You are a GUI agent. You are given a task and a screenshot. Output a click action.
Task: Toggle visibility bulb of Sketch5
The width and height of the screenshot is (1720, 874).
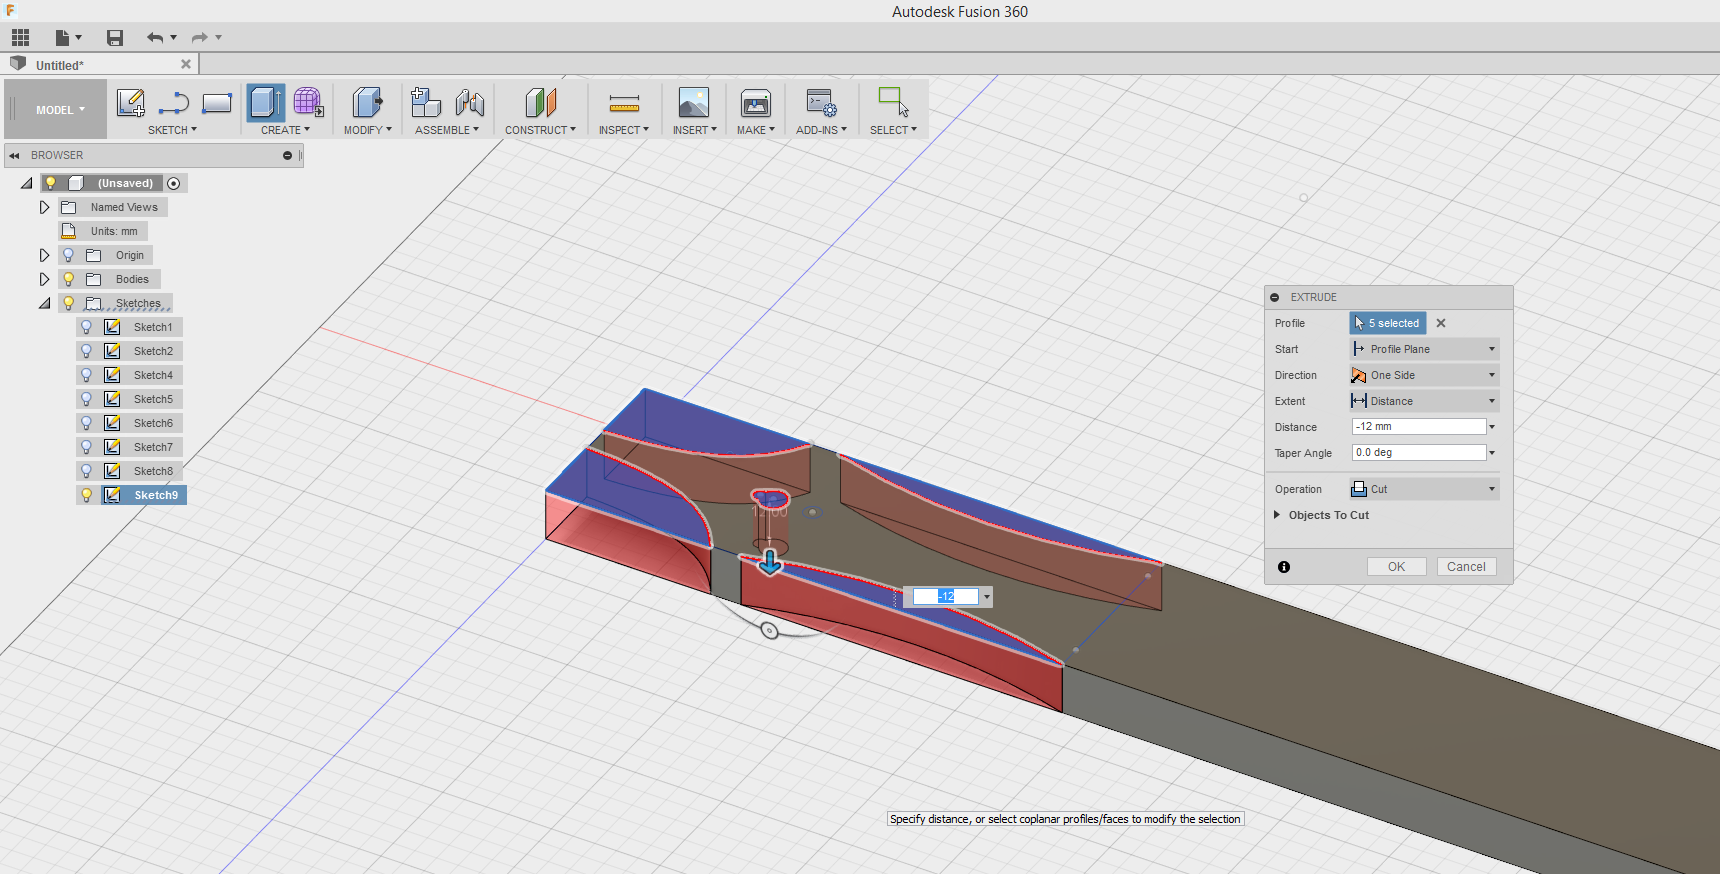point(87,399)
